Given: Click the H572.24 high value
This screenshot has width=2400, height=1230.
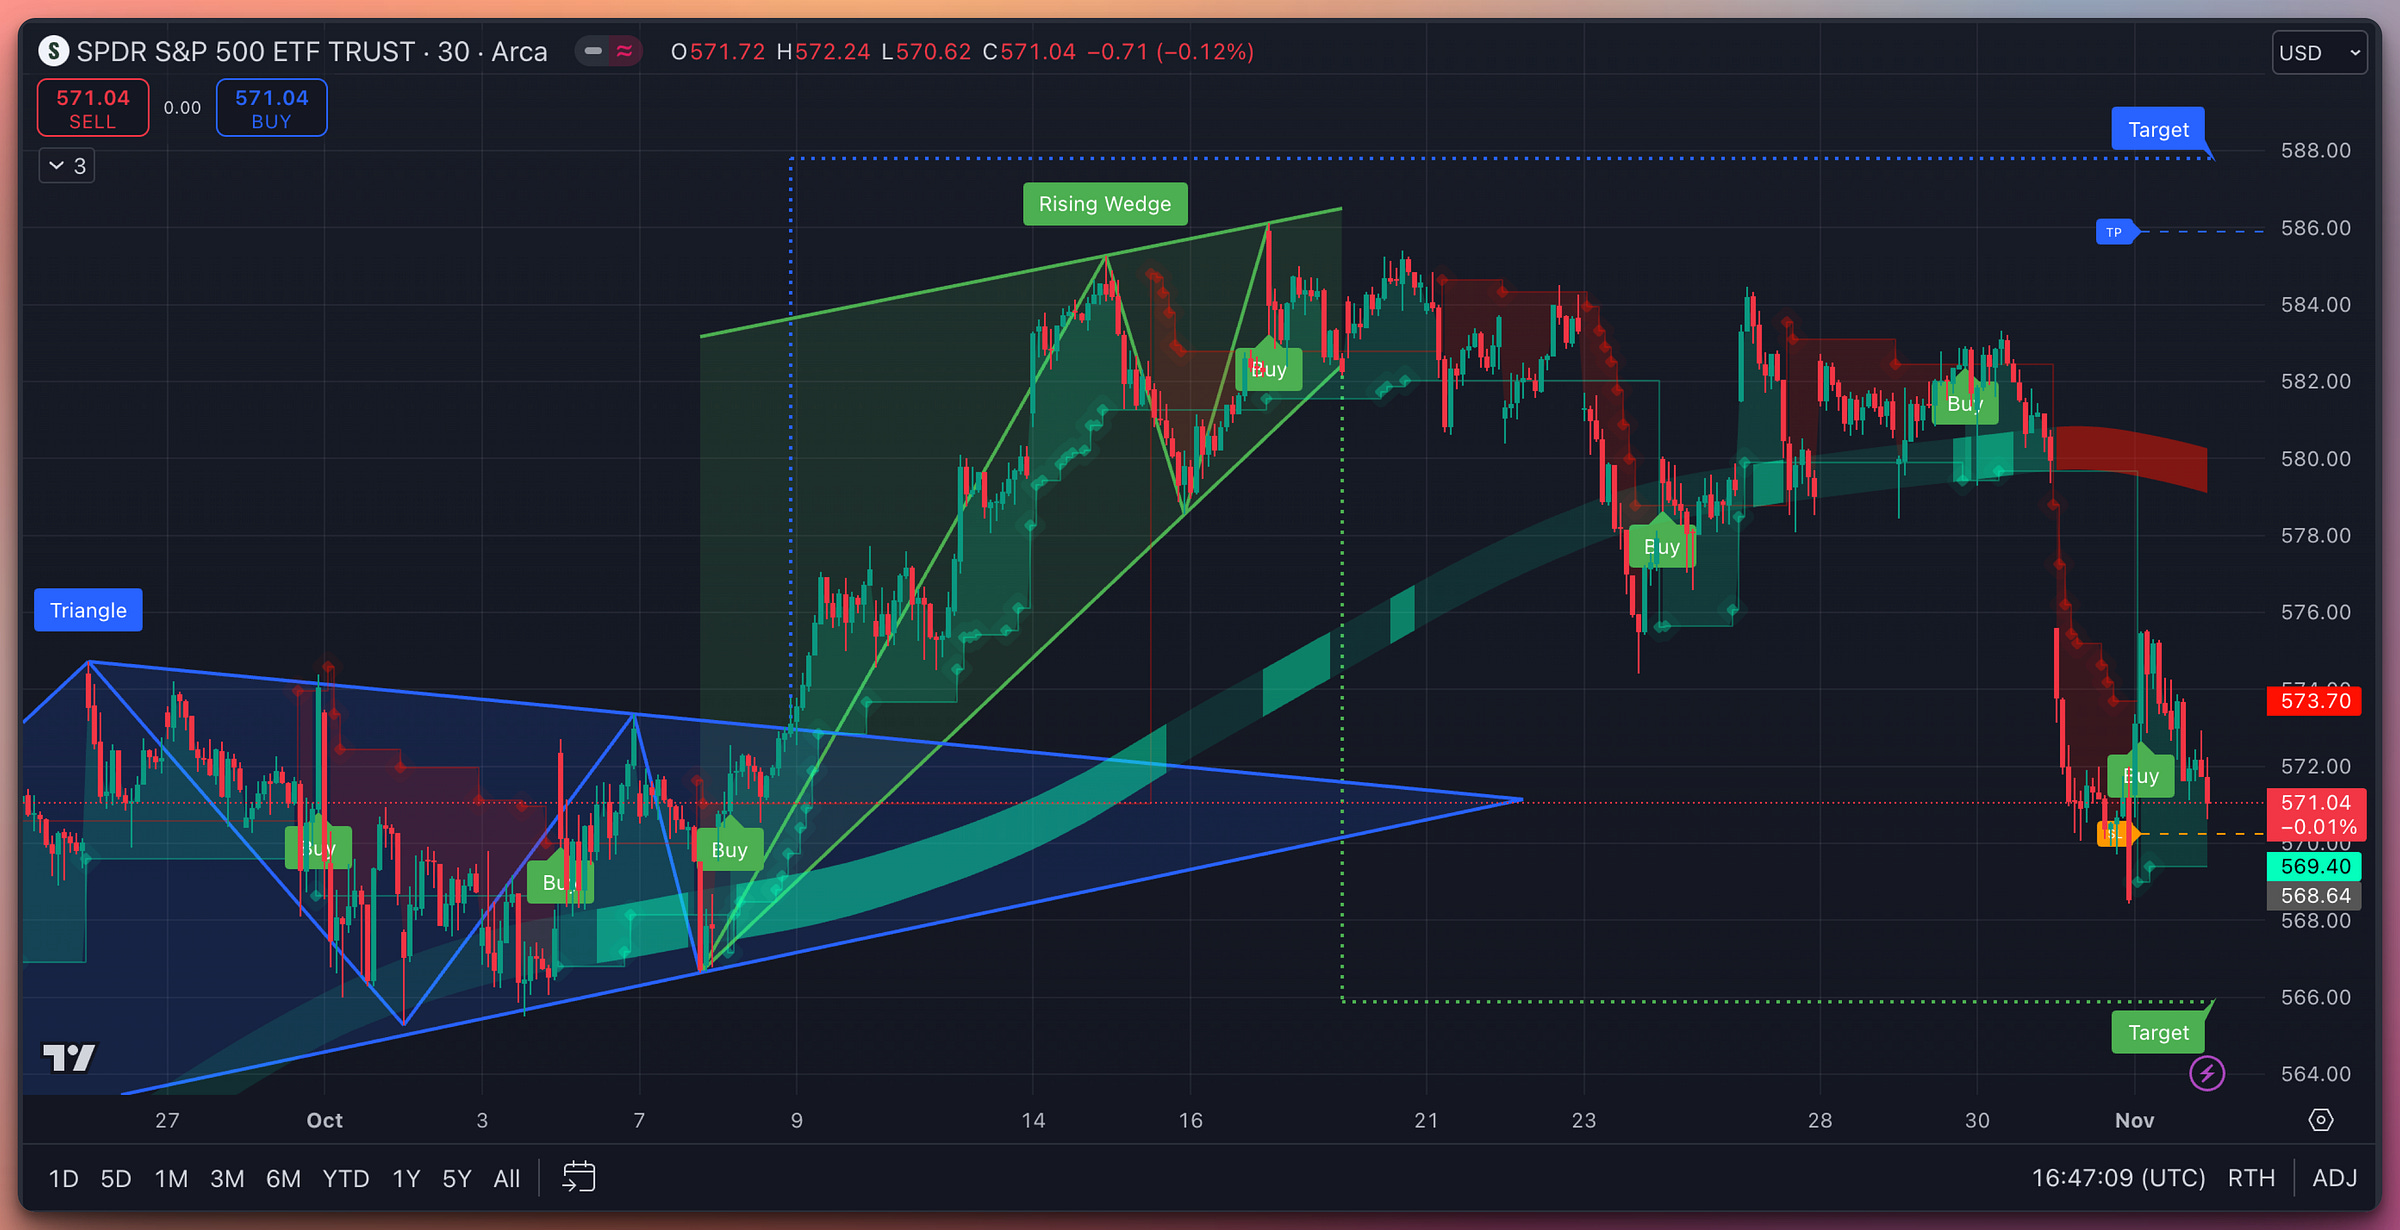Looking at the screenshot, I should pos(823,52).
